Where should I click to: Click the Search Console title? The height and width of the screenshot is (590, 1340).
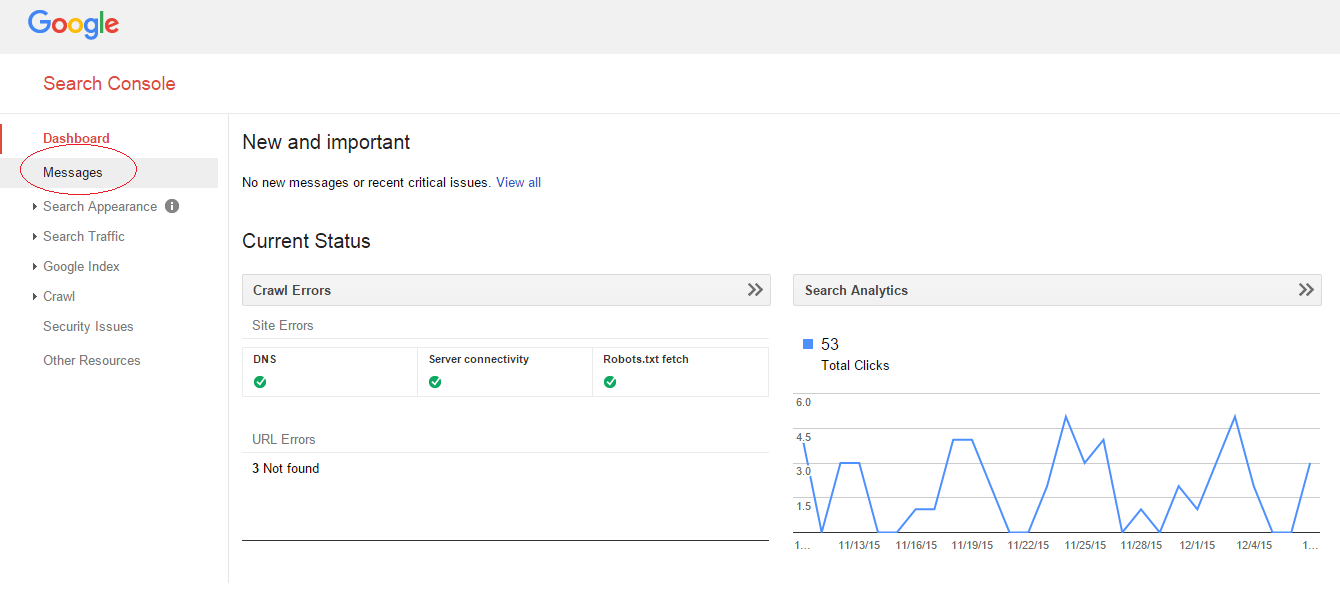click(109, 84)
